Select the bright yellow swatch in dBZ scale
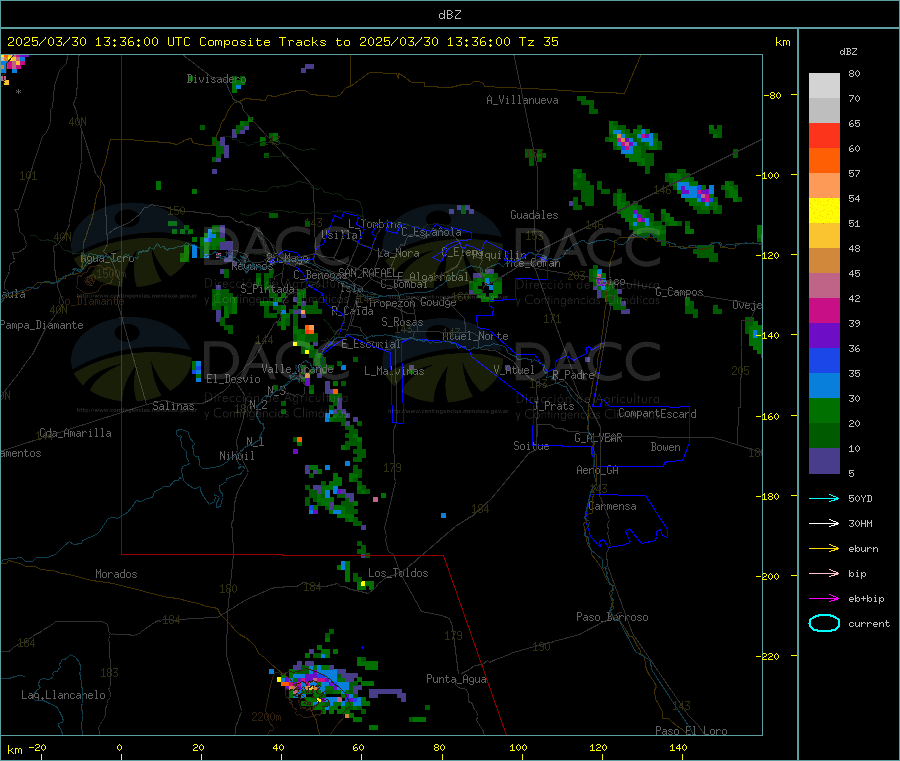 824,211
